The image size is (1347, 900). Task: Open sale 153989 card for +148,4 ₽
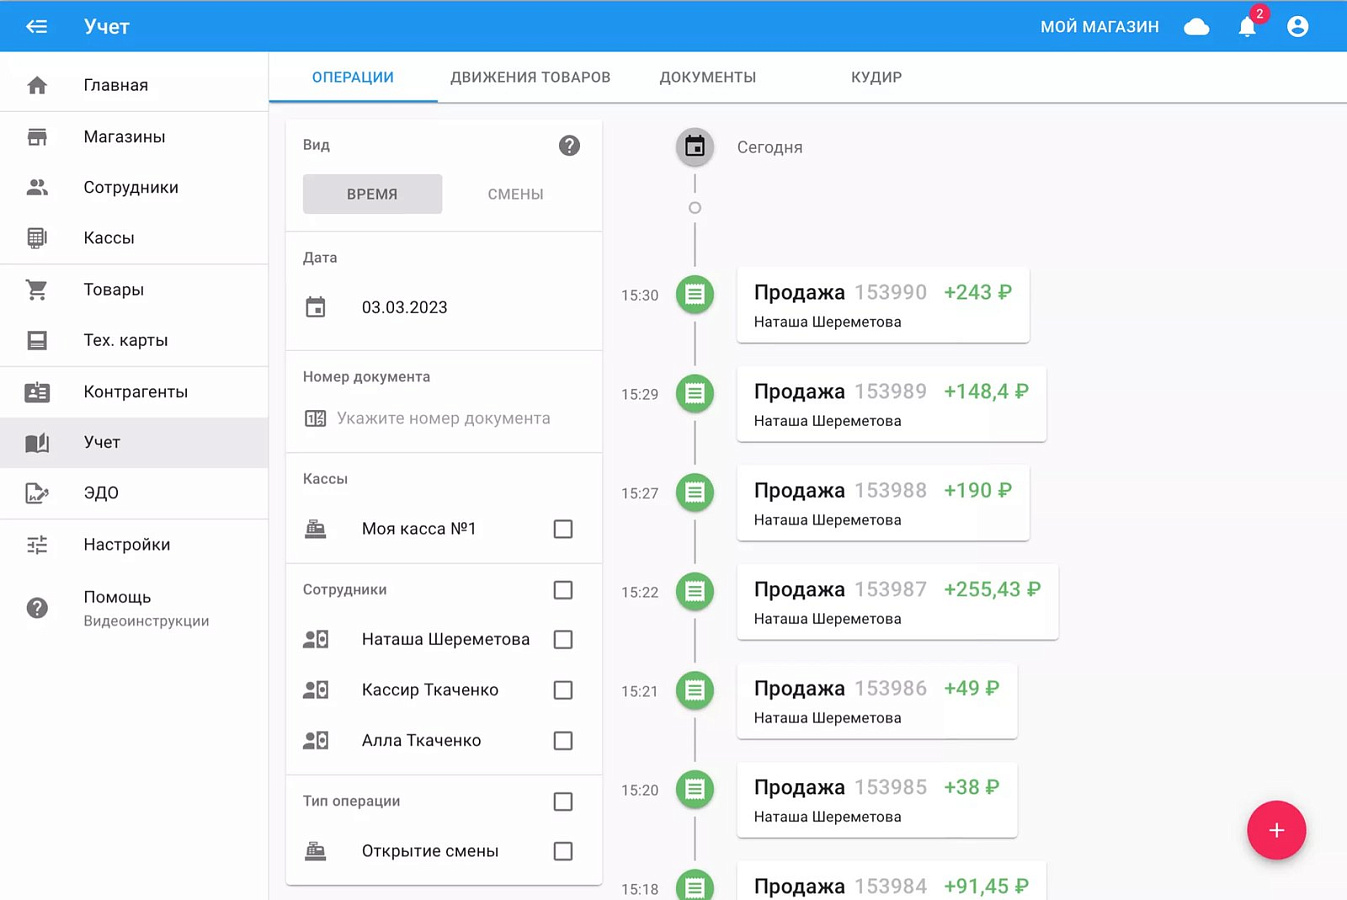click(x=891, y=404)
